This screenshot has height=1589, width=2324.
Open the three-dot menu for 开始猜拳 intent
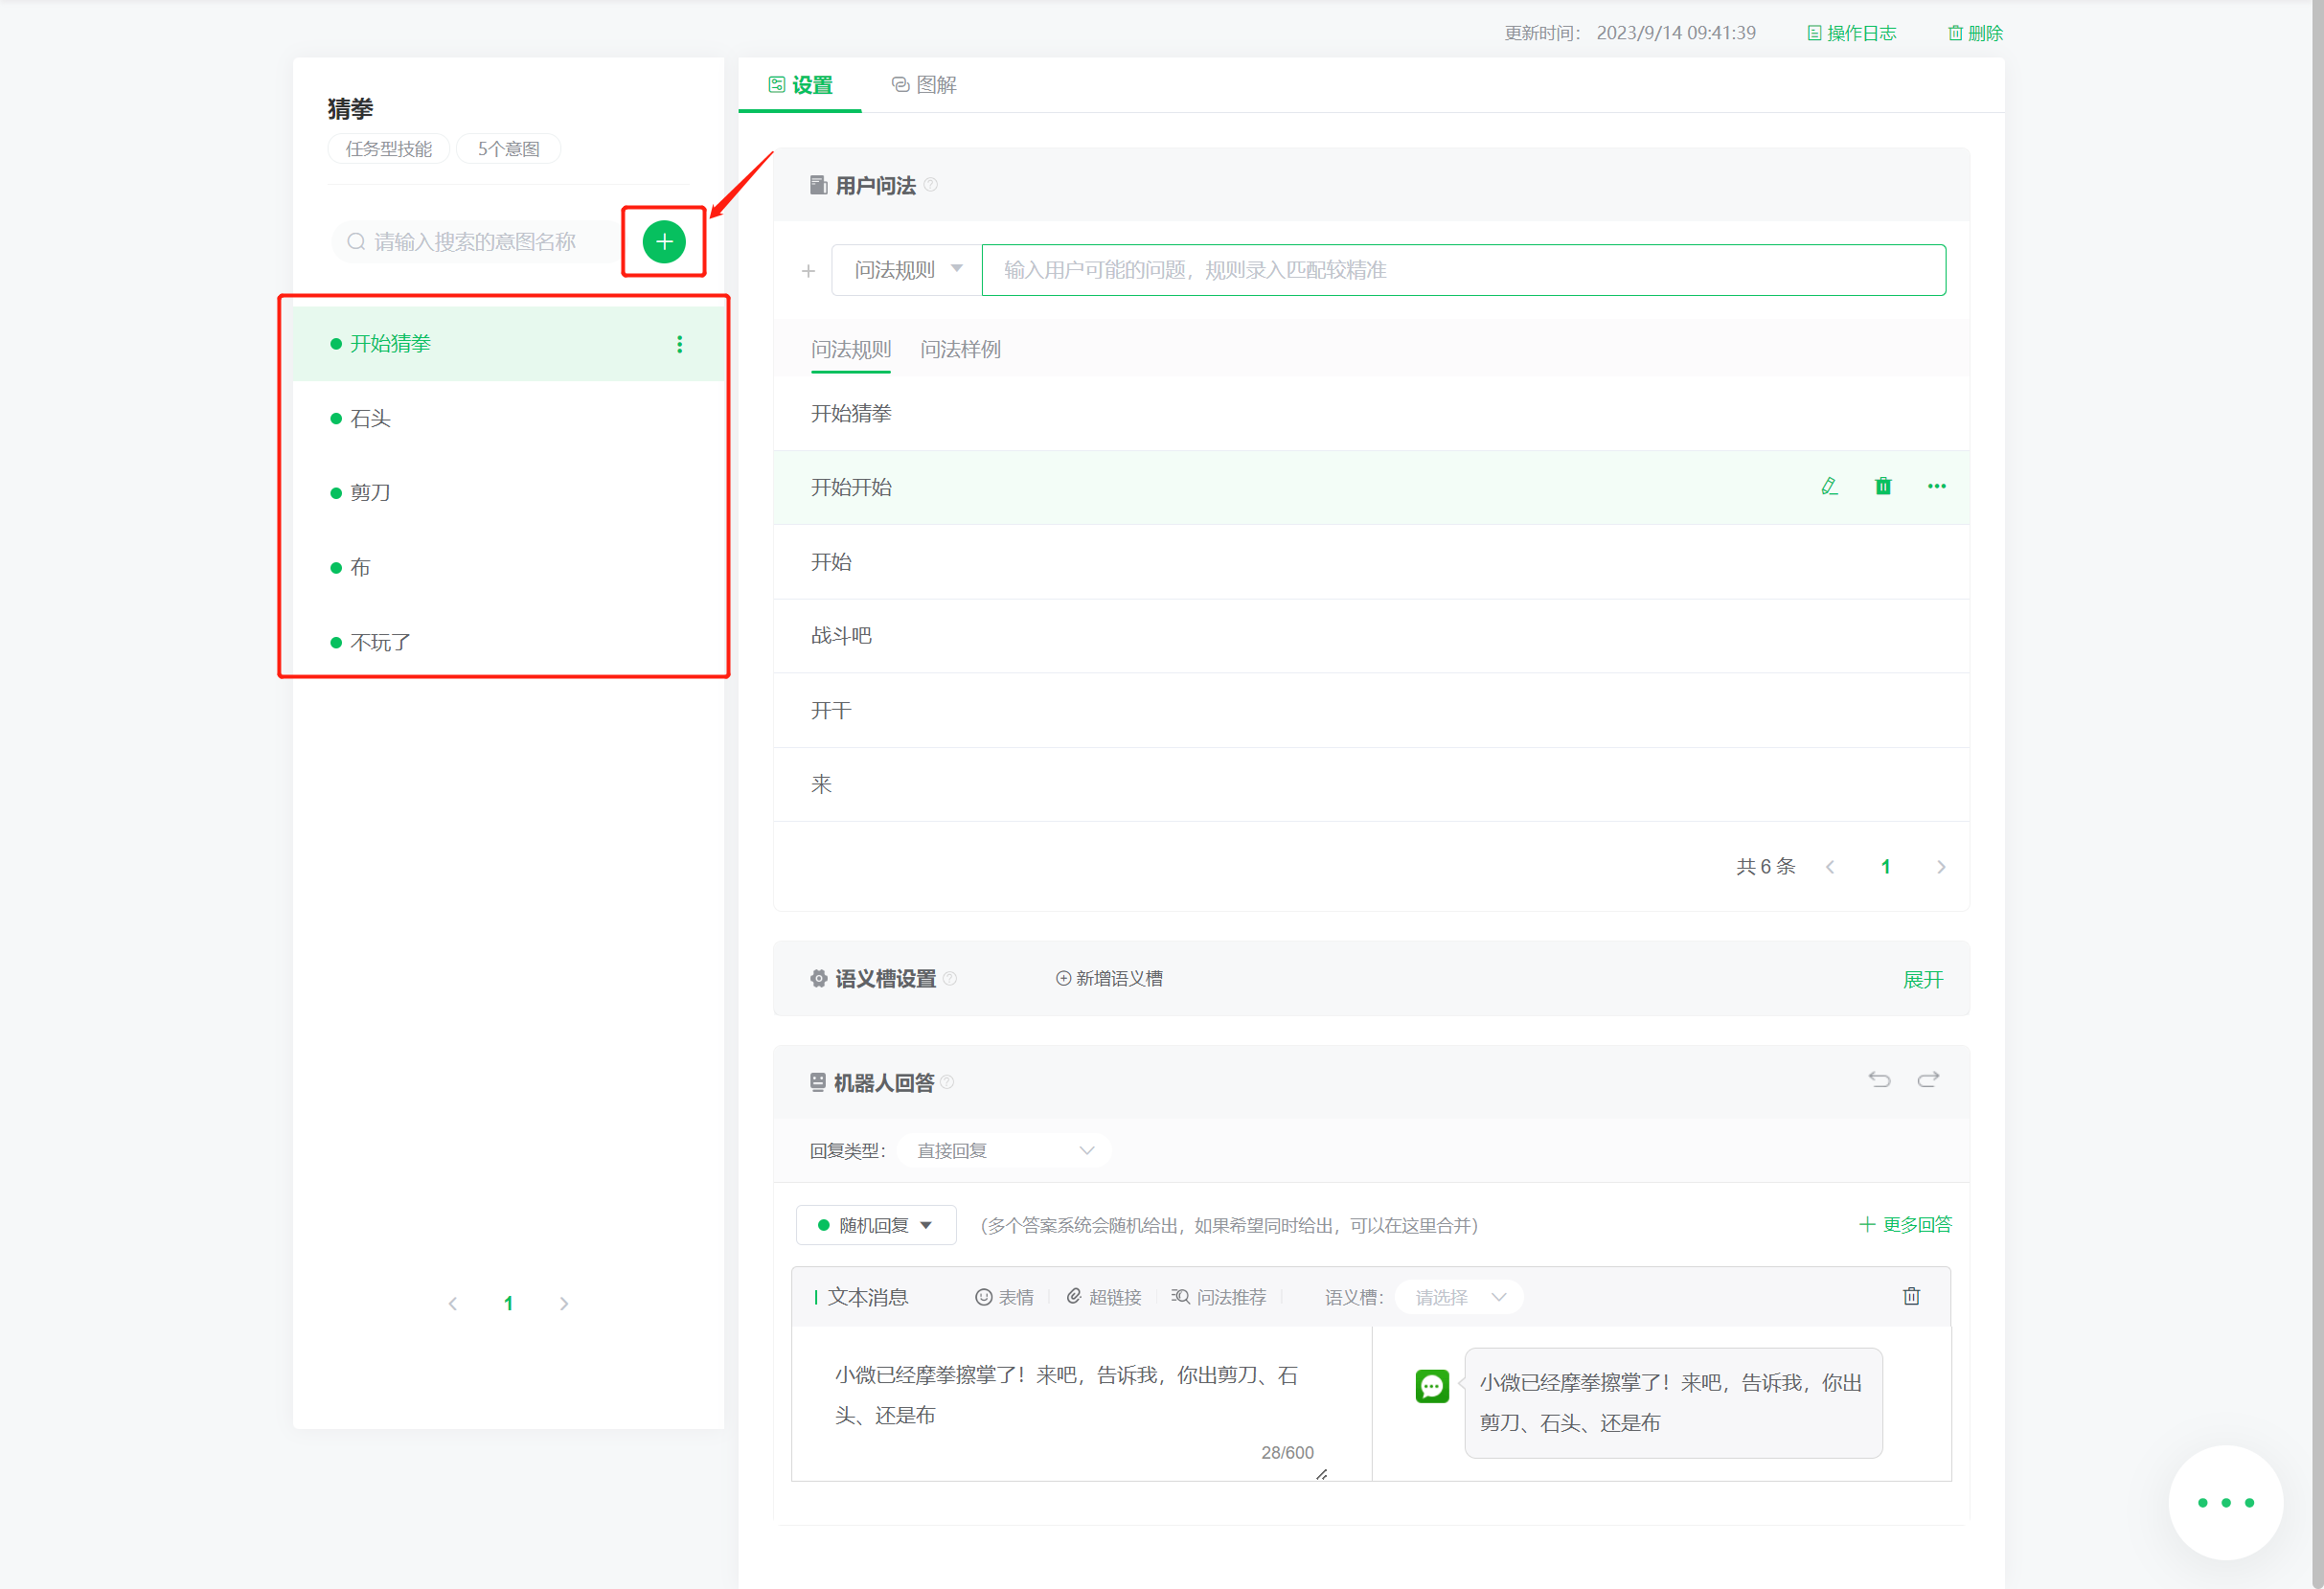tap(680, 344)
